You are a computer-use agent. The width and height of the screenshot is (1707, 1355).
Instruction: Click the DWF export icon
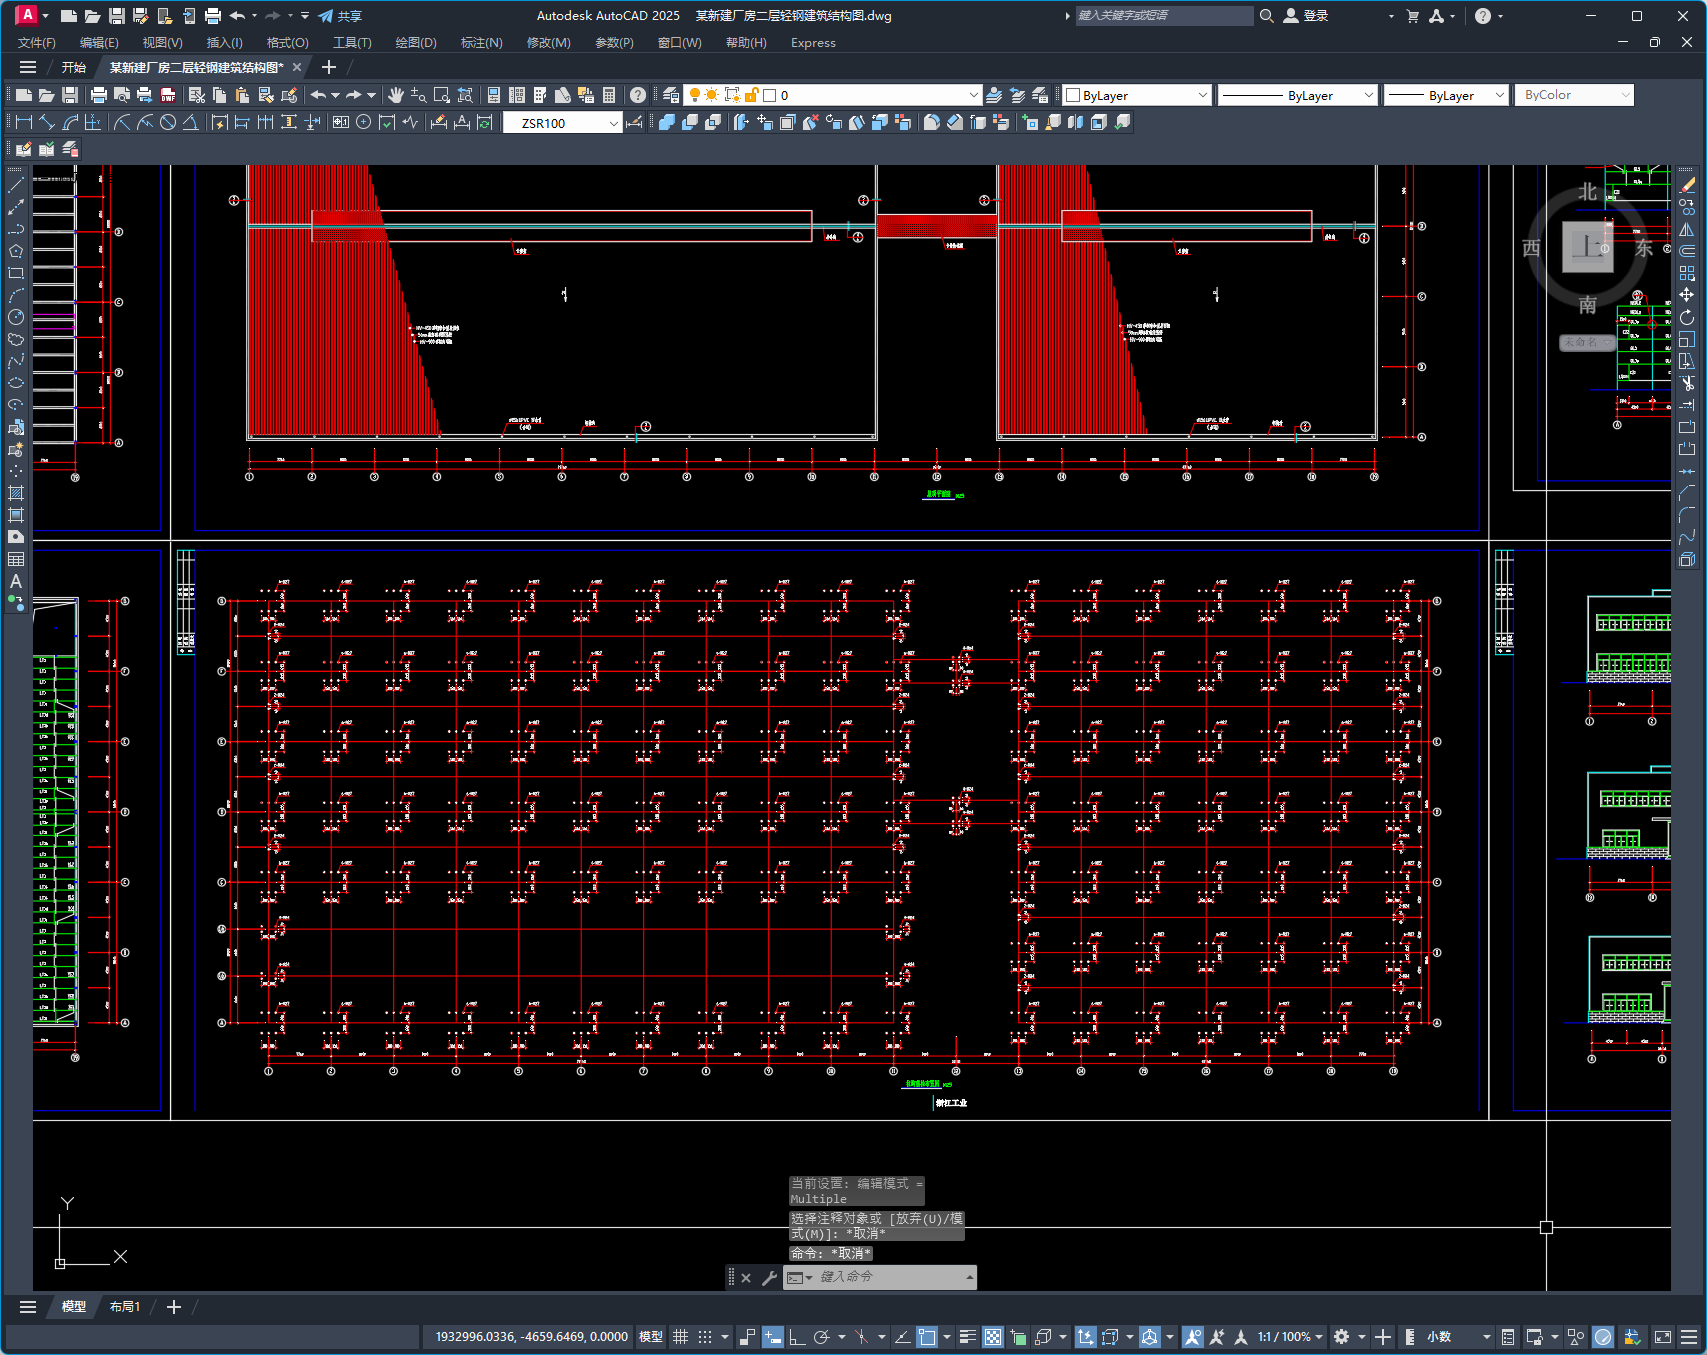point(168,95)
